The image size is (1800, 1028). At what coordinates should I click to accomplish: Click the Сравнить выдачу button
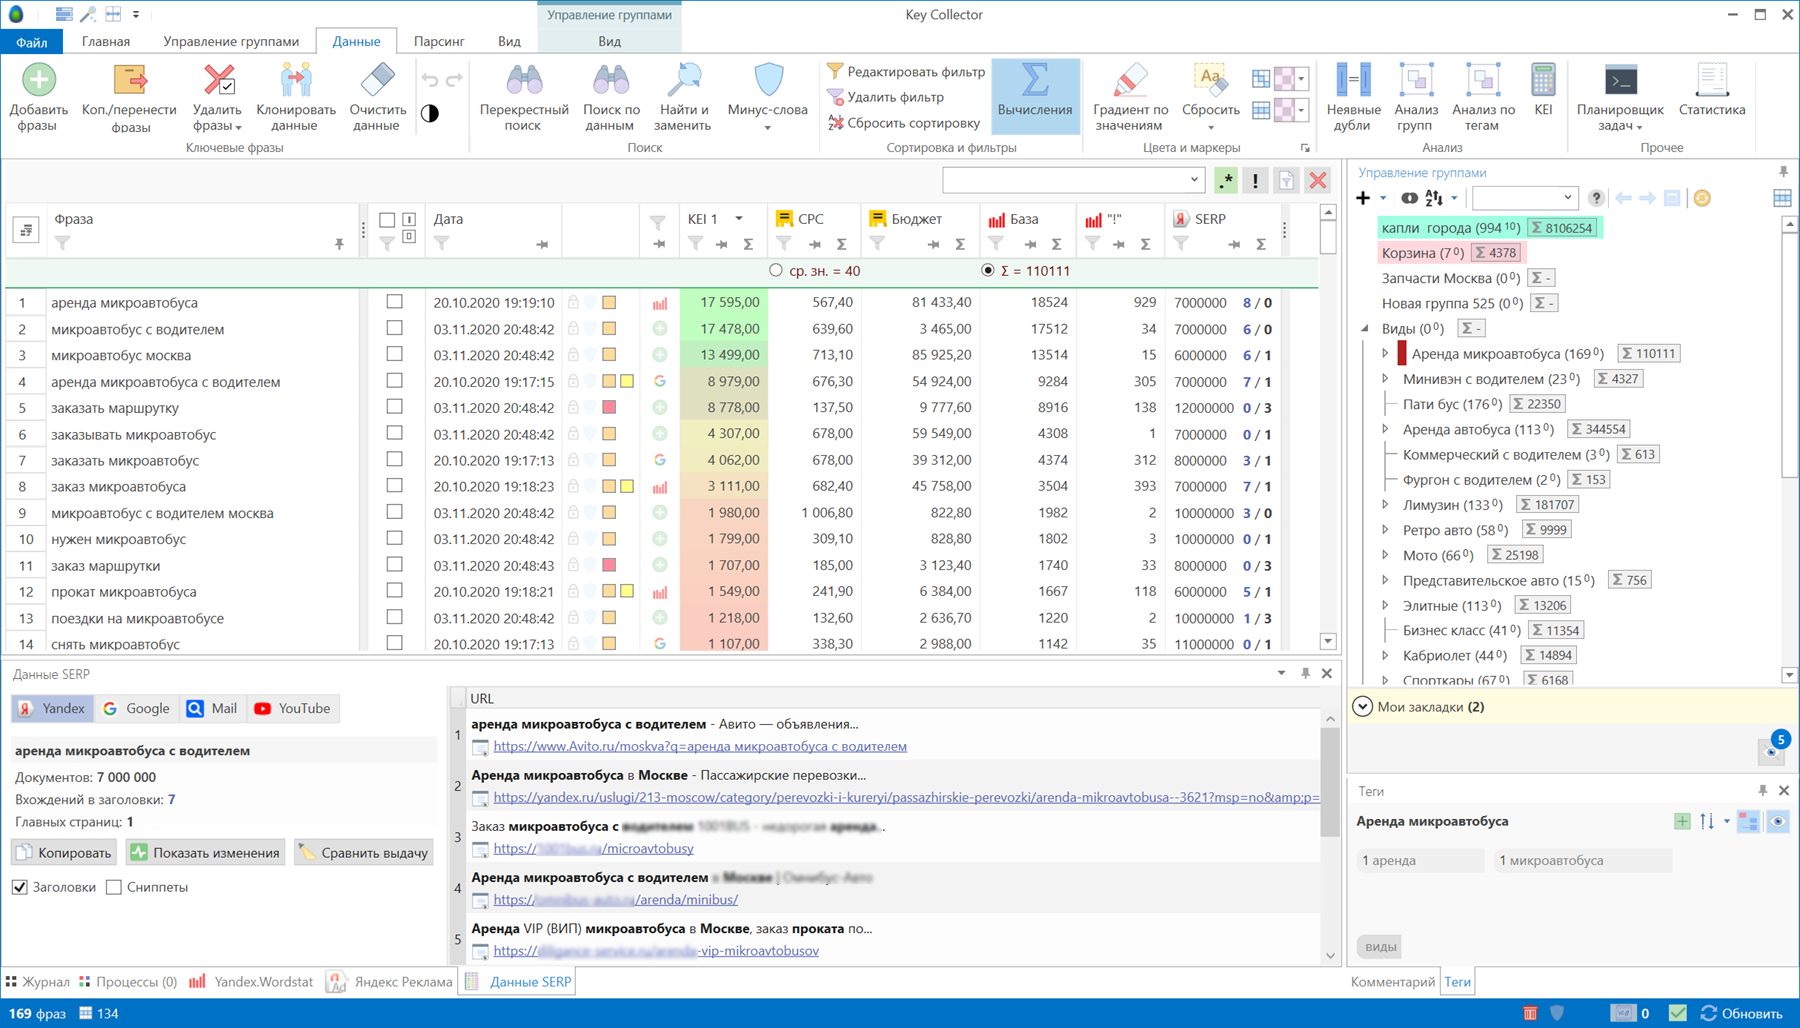(x=364, y=853)
